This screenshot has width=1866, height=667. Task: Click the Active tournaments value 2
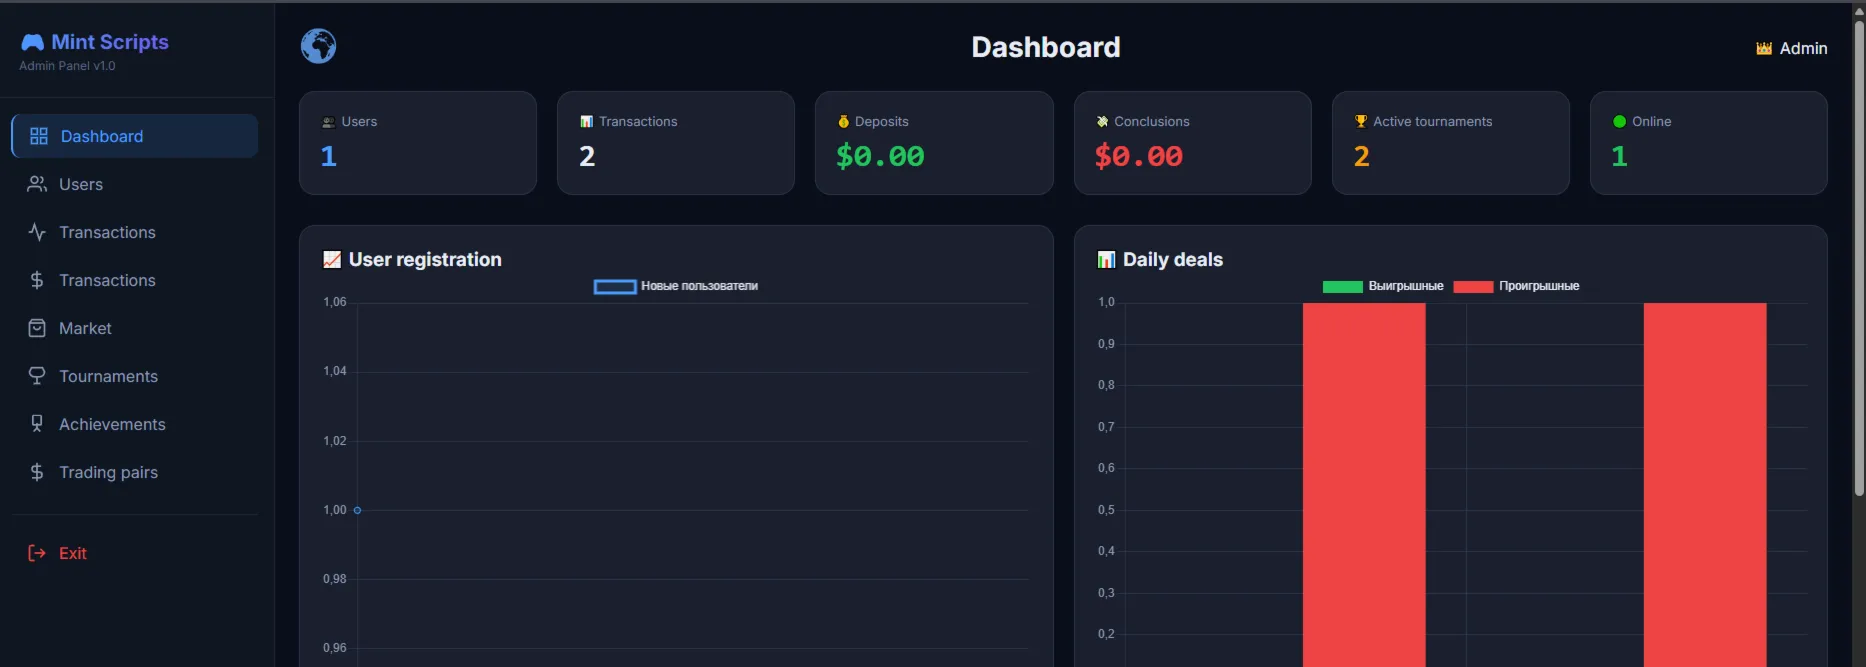pos(1362,157)
